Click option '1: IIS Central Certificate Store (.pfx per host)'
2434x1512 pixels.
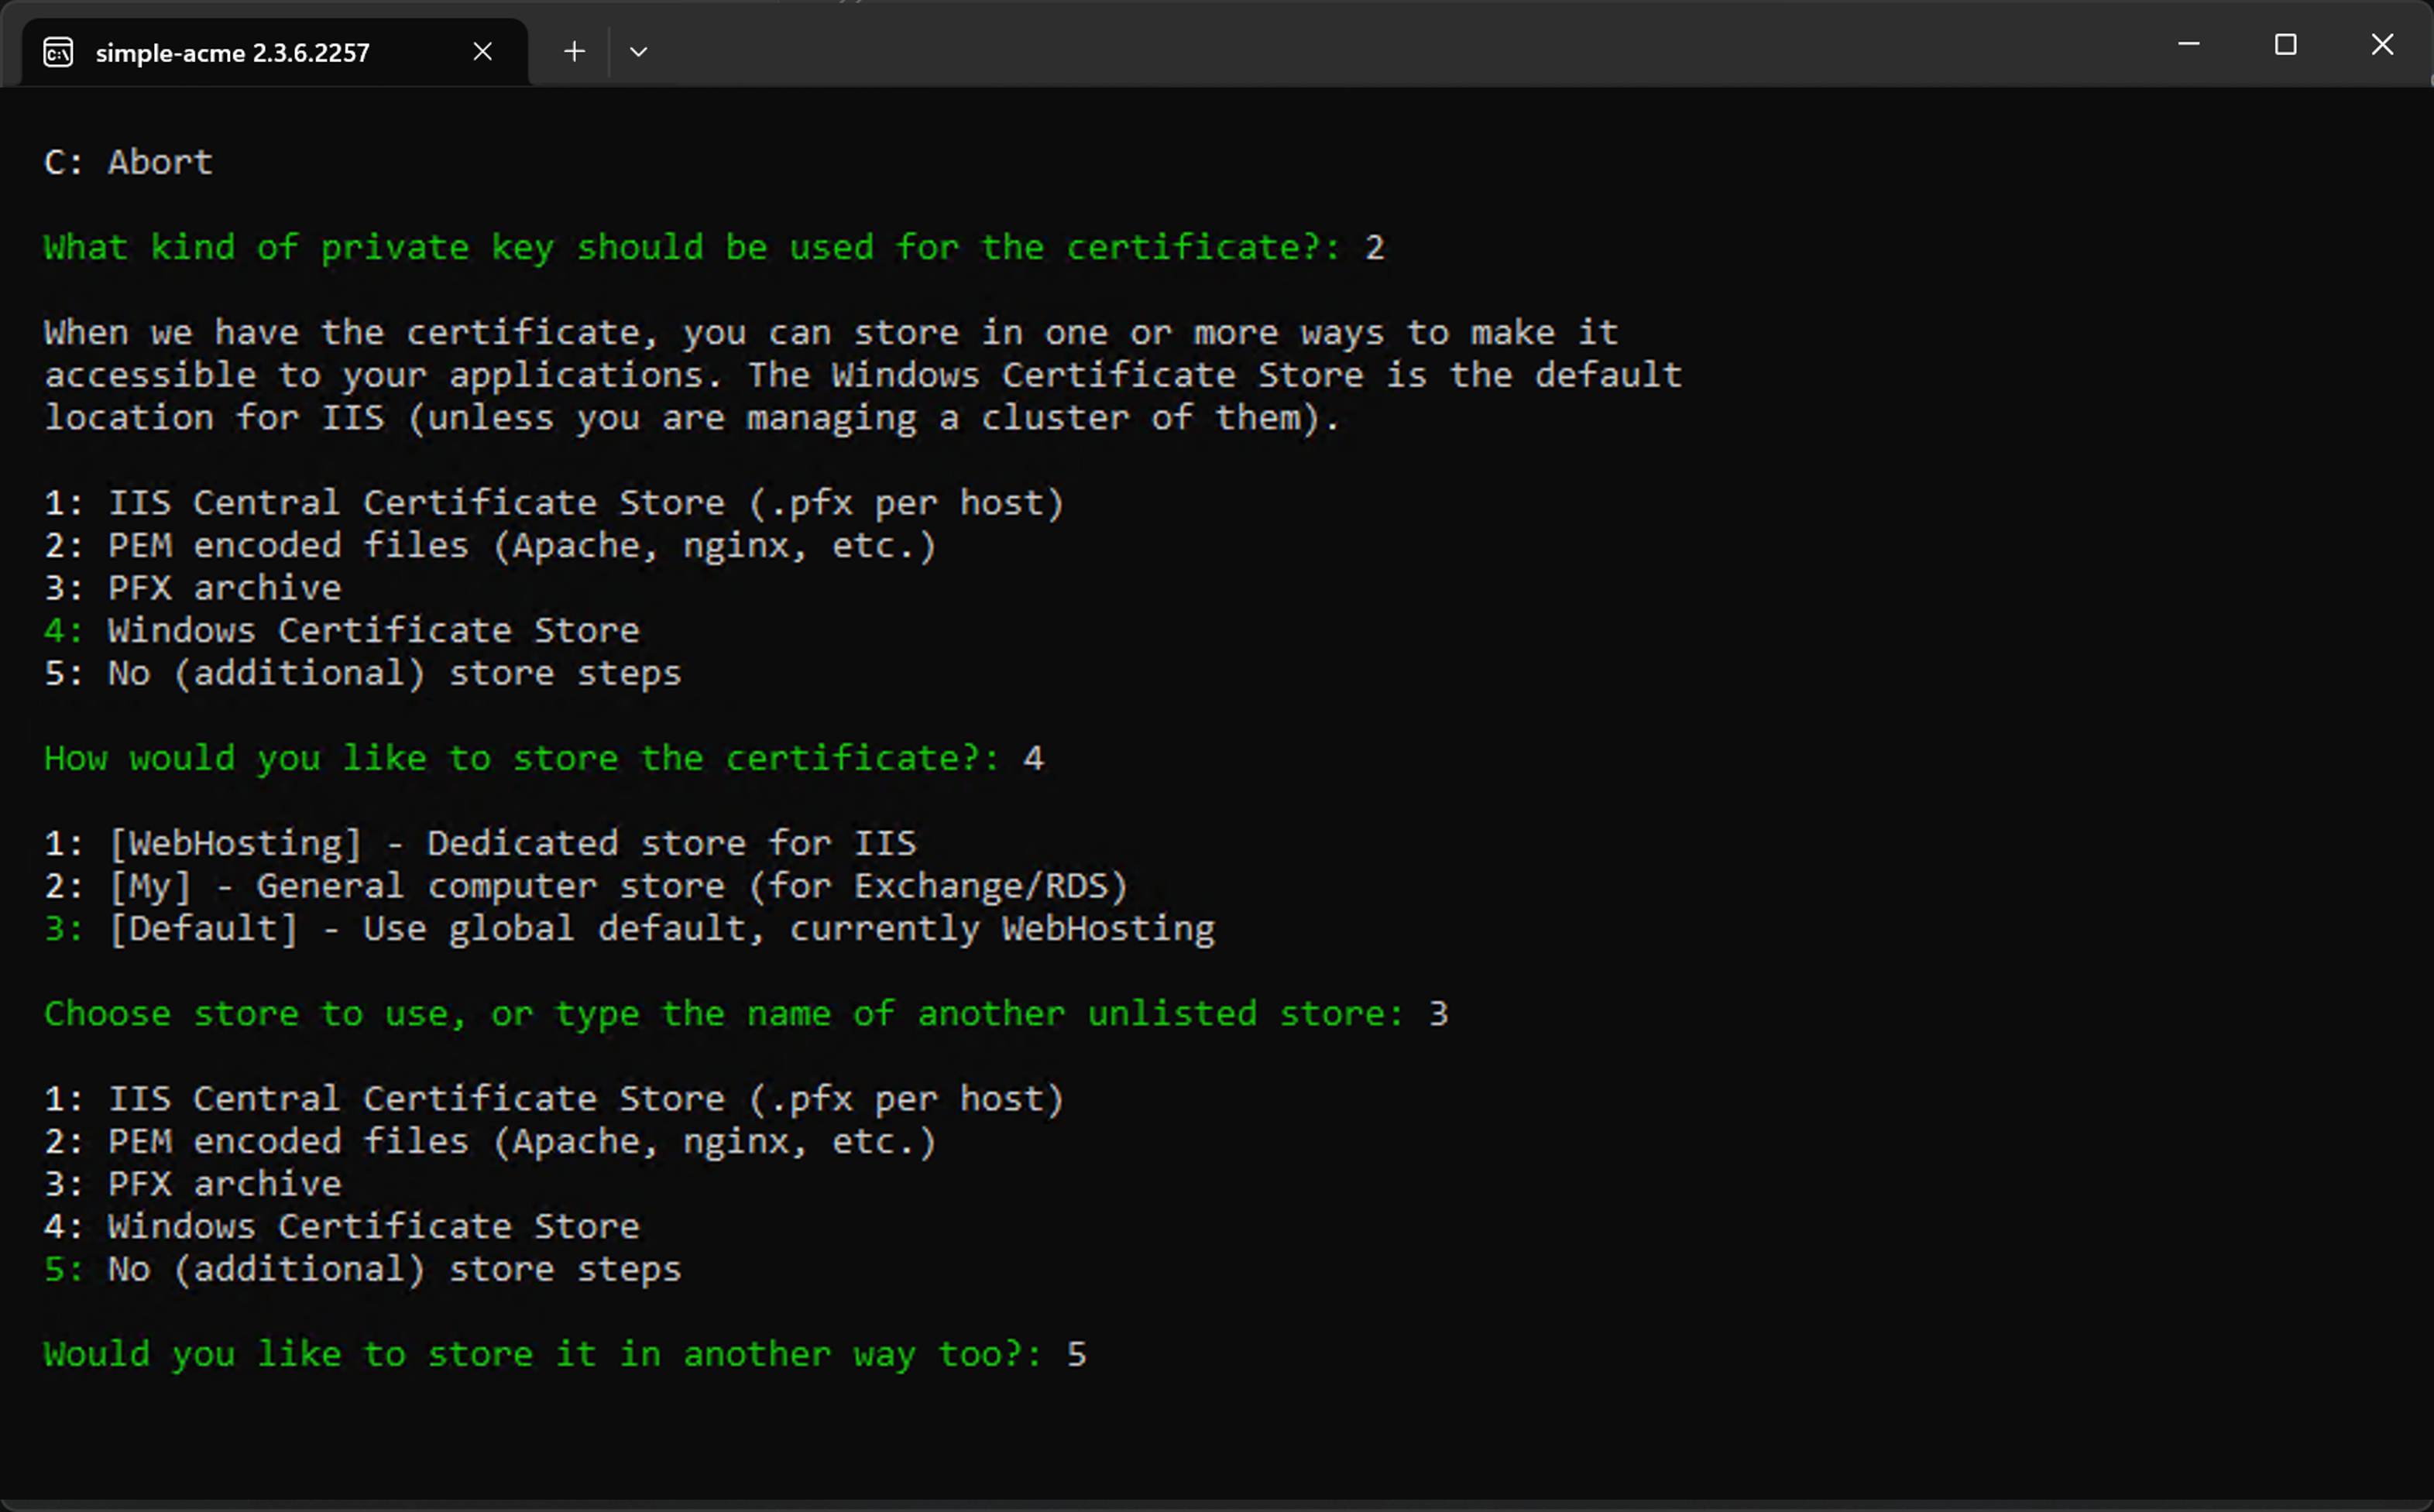click(553, 502)
